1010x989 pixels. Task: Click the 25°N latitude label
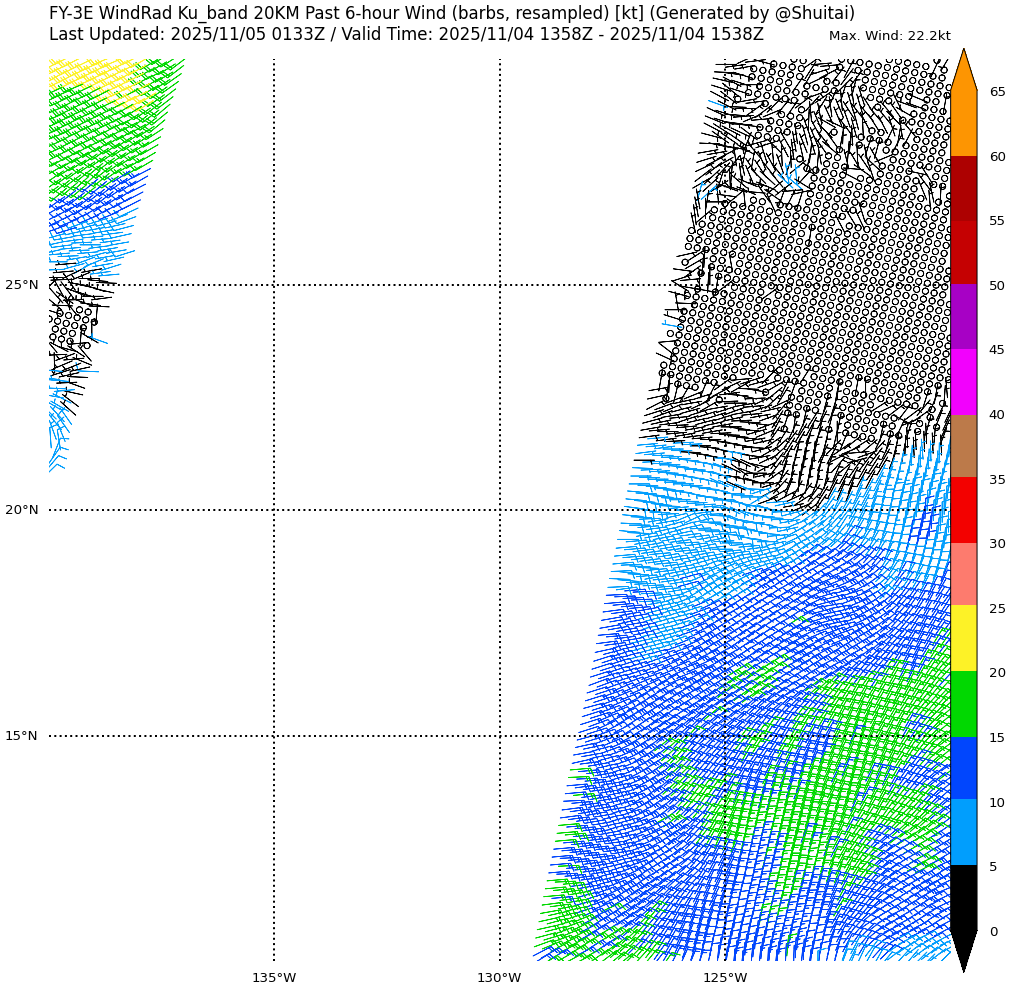pyautogui.click(x=22, y=285)
